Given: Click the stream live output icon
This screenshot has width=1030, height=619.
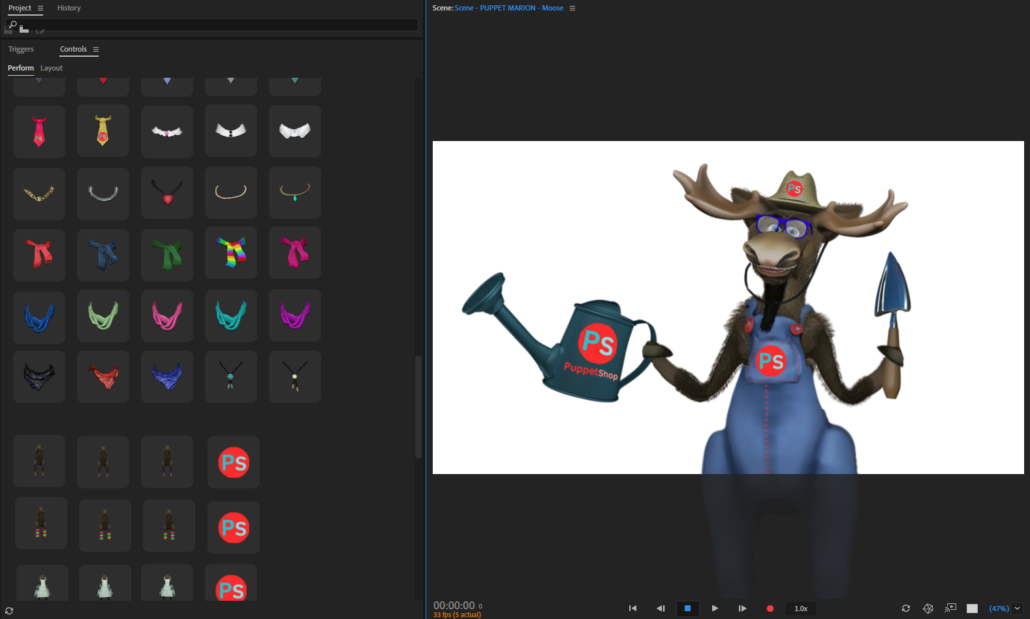Looking at the screenshot, I should [x=951, y=608].
